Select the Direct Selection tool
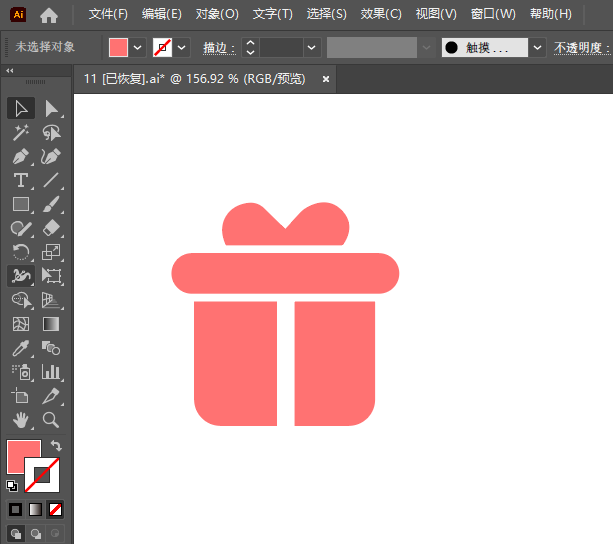 [51, 108]
